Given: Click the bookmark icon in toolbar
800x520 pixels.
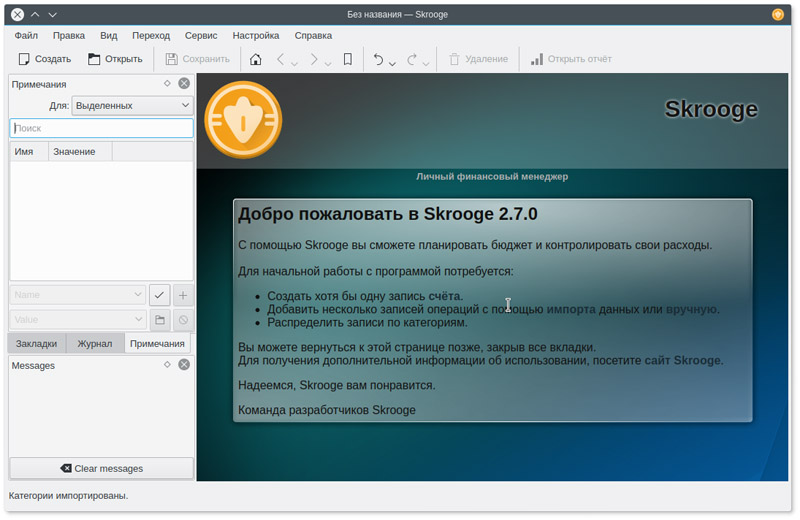Looking at the screenshot, I should (347, 59).
